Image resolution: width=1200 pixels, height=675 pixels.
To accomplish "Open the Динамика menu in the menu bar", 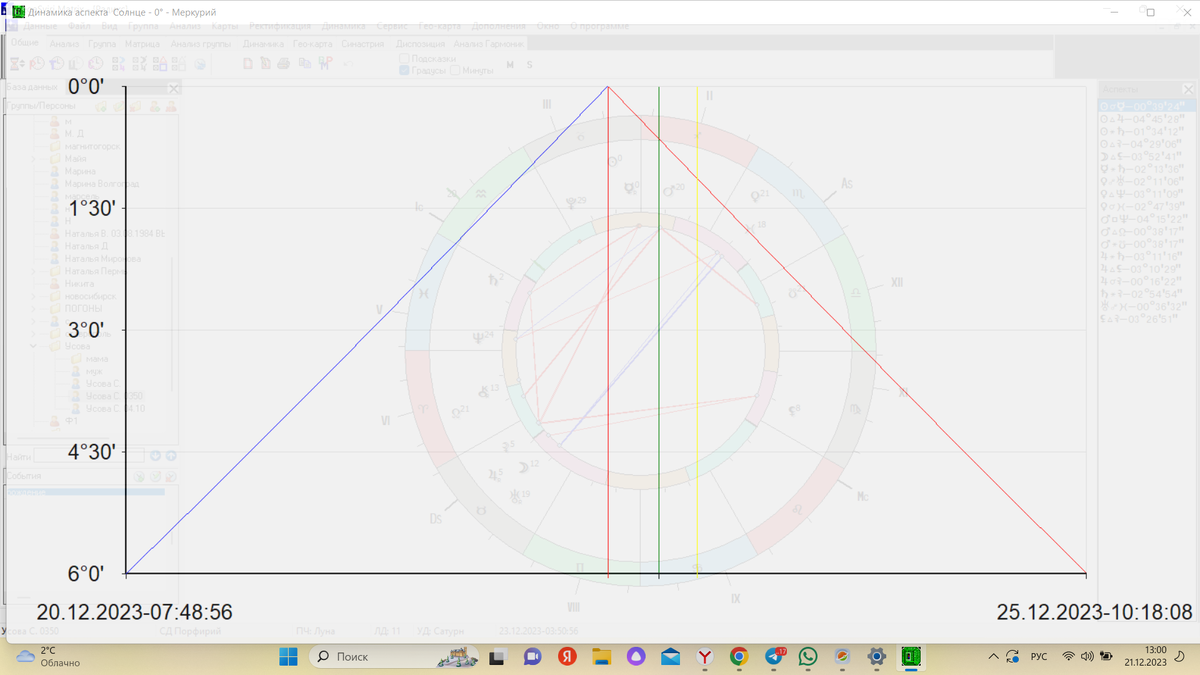I will (343, 26).
